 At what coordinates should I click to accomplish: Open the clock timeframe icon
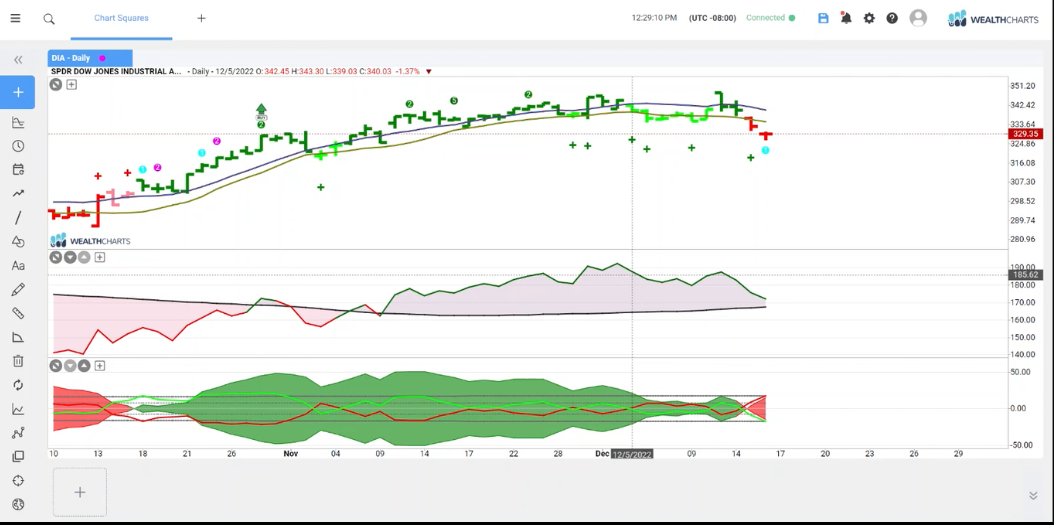click(18, 146)
